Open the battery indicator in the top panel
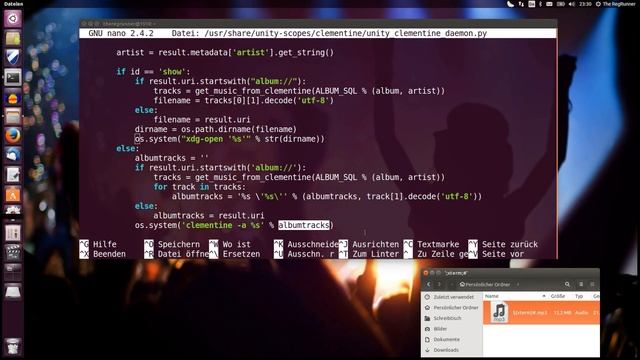640x360 pixels. [561, 4]
